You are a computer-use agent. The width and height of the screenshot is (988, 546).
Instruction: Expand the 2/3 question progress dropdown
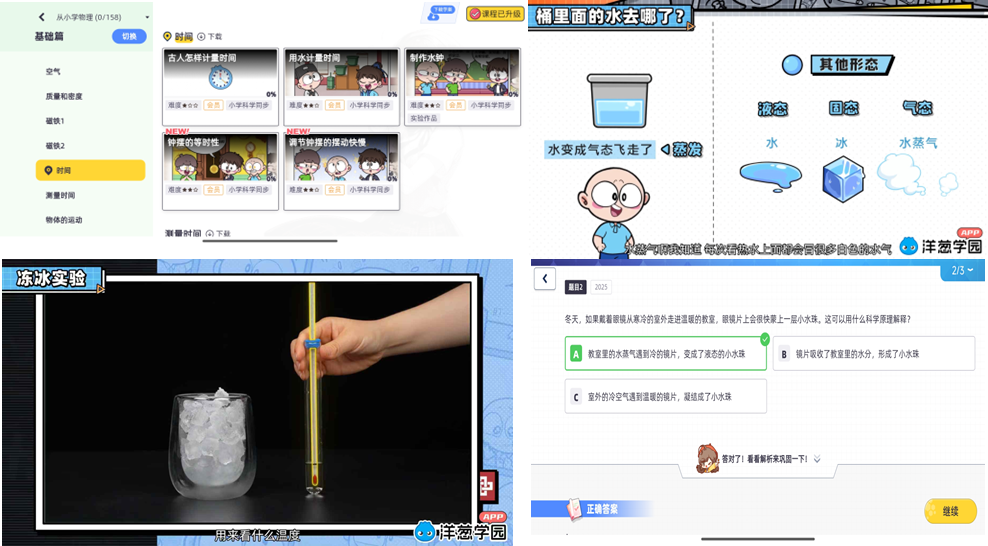click(962, 270)
